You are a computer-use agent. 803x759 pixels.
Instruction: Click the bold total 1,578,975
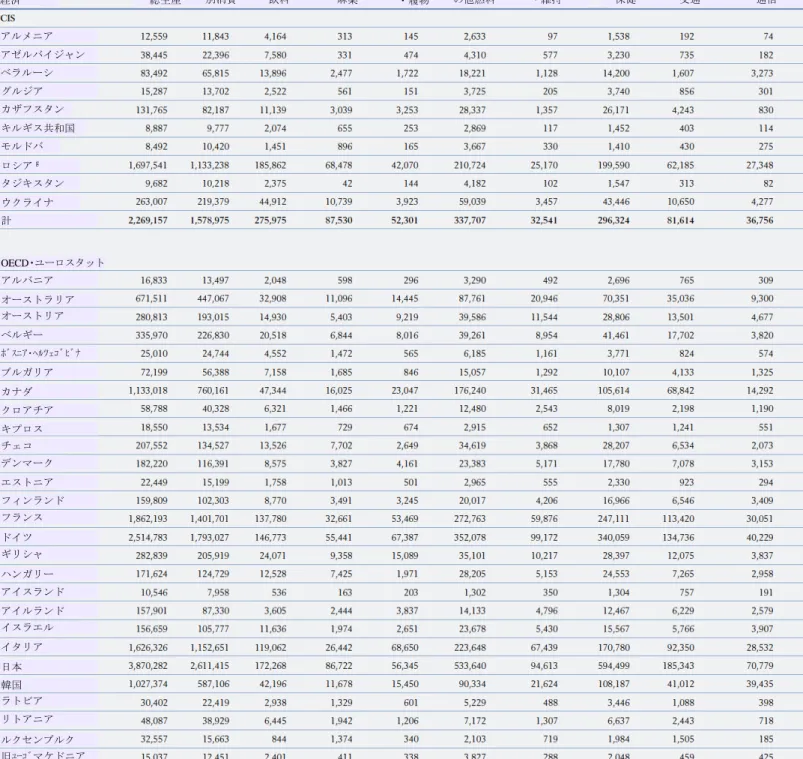(209, 220)
